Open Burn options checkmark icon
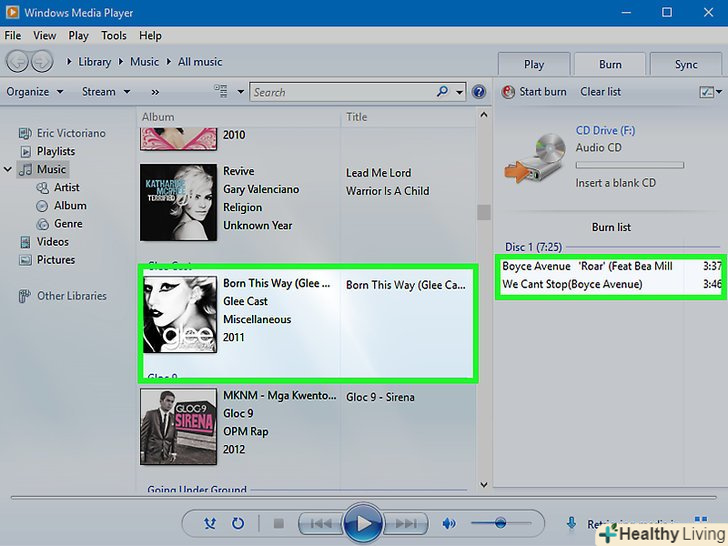728x546 pixels. tap(706, 92)
